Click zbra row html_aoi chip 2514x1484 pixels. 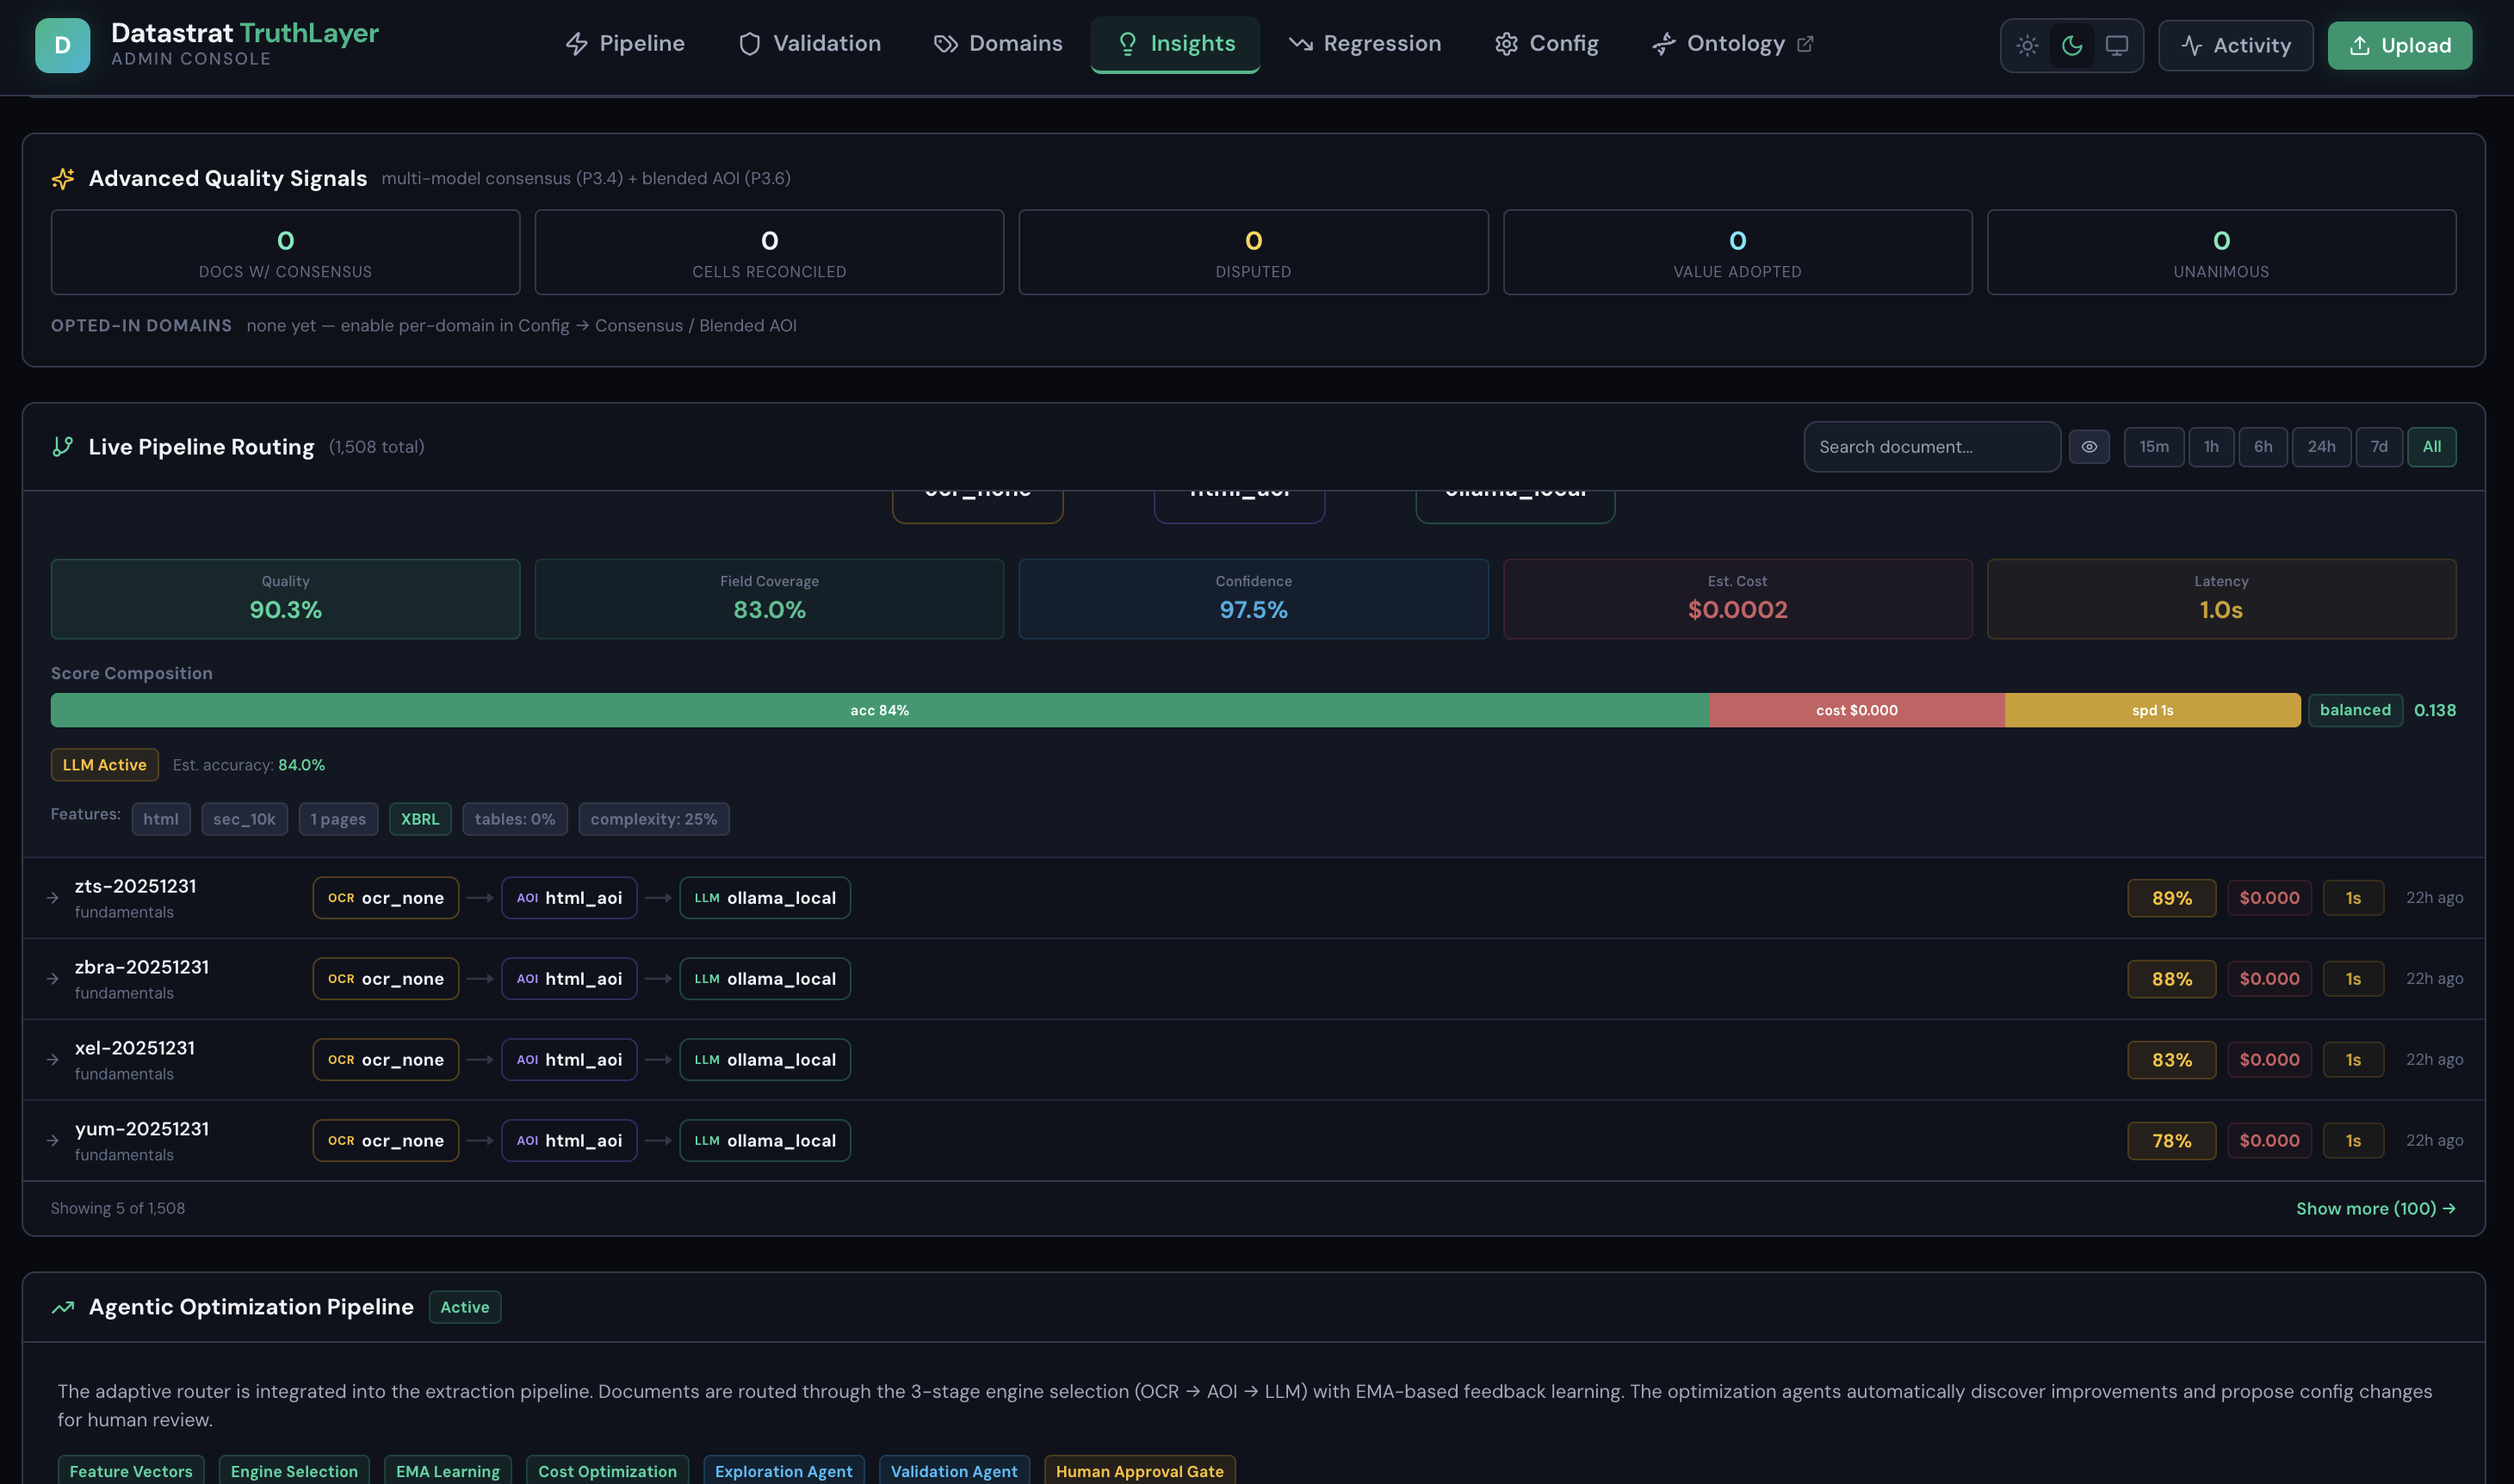(569, 979)
